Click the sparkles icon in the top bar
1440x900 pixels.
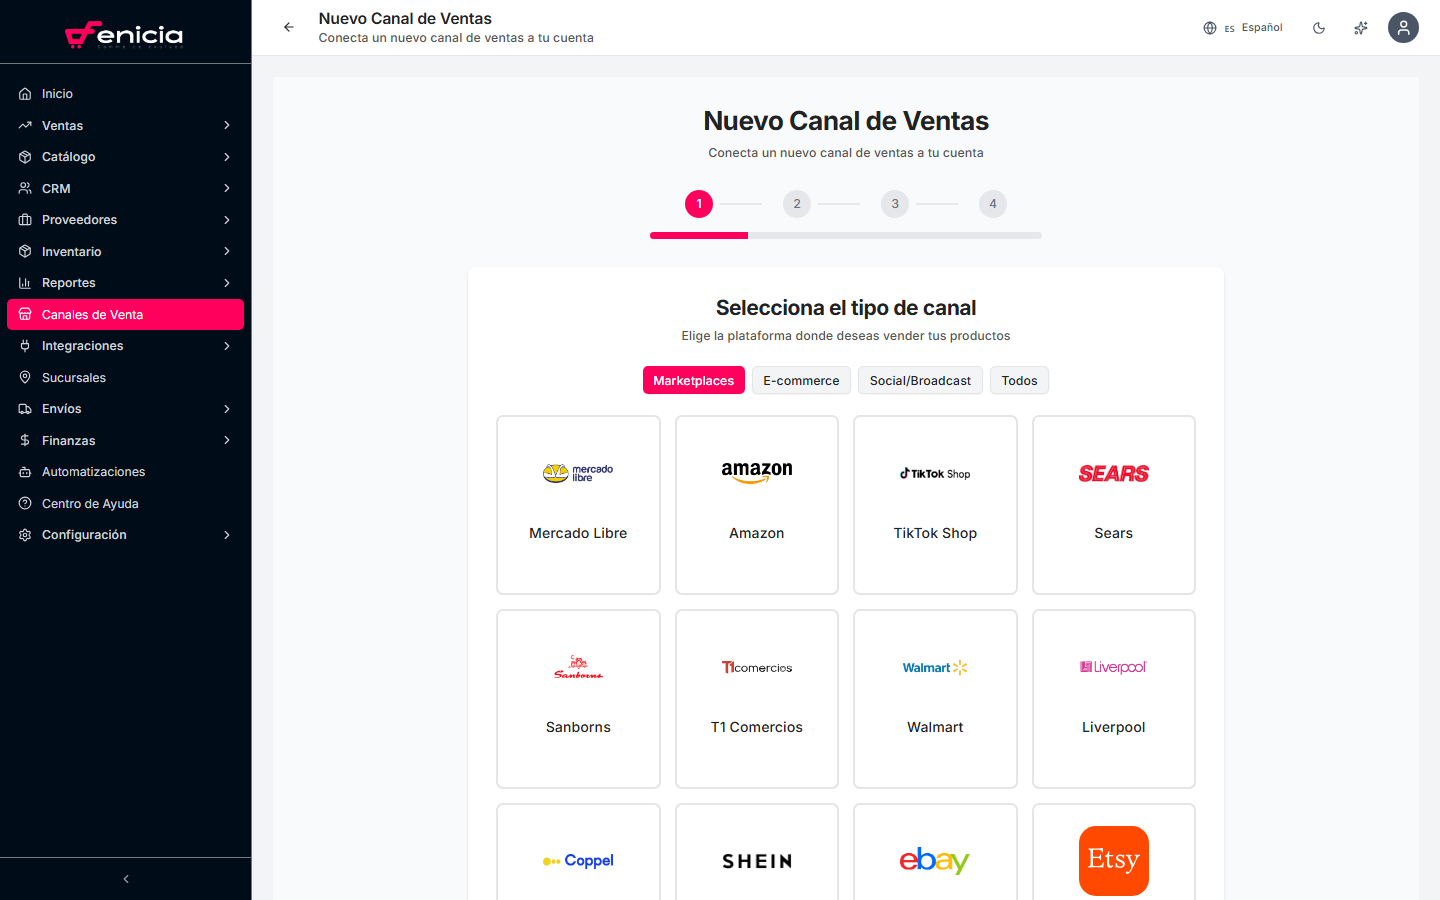click(x=1361, y=28)
